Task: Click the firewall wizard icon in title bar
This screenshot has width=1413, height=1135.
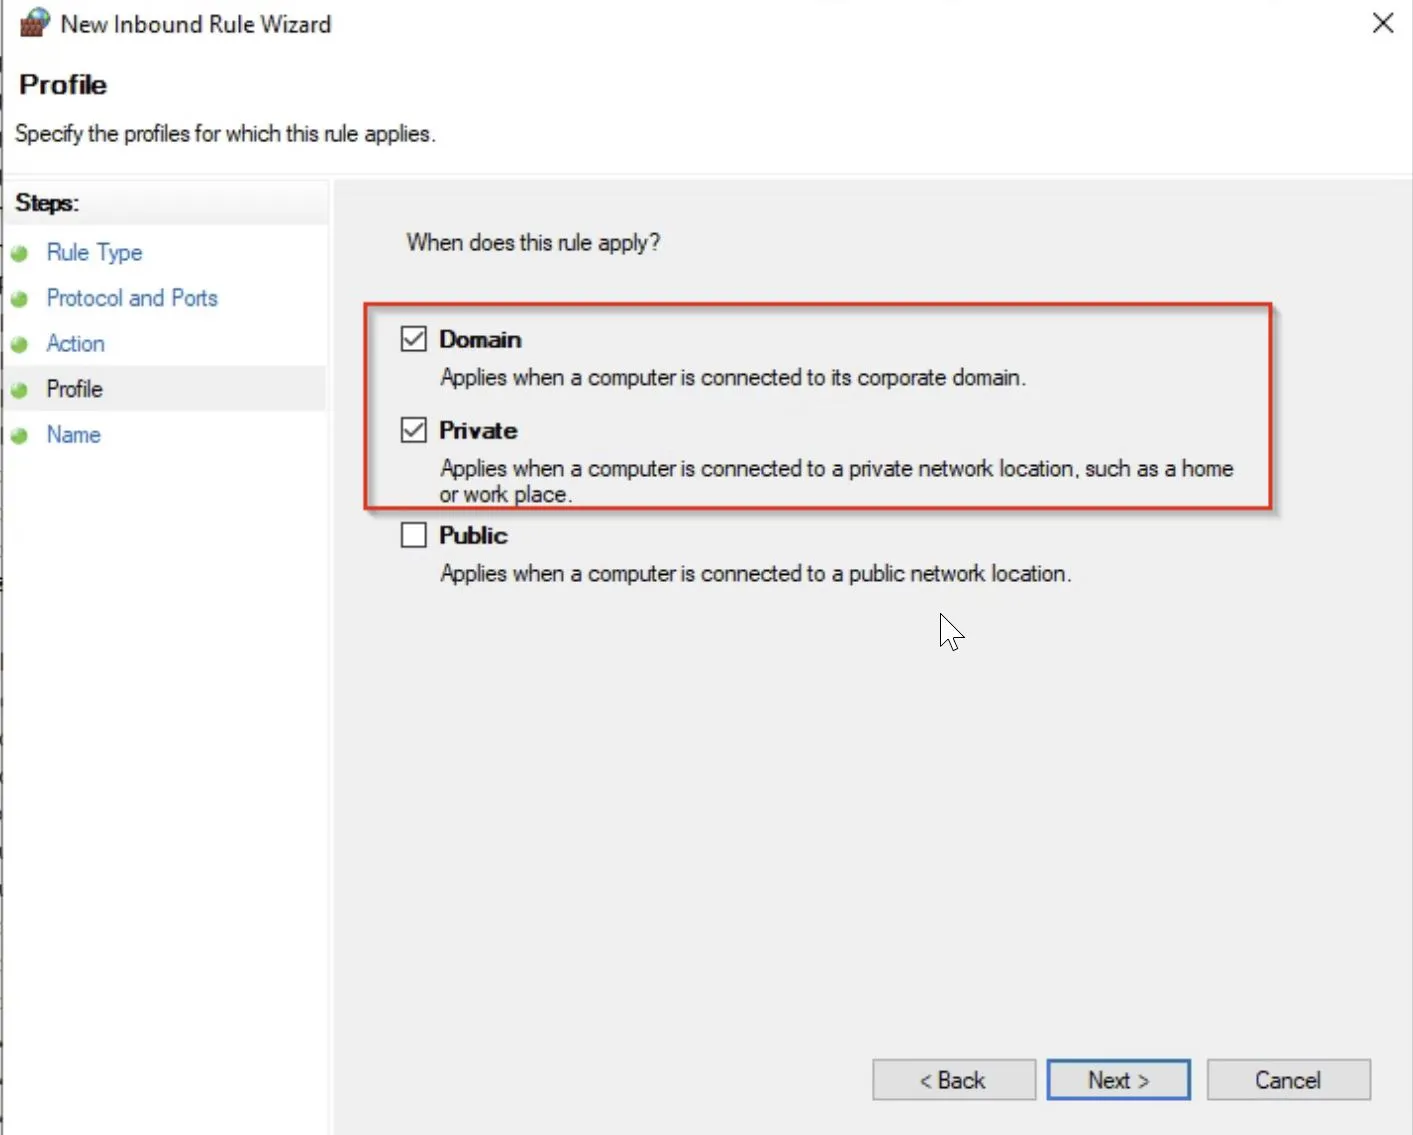Action: pos(35,22)
